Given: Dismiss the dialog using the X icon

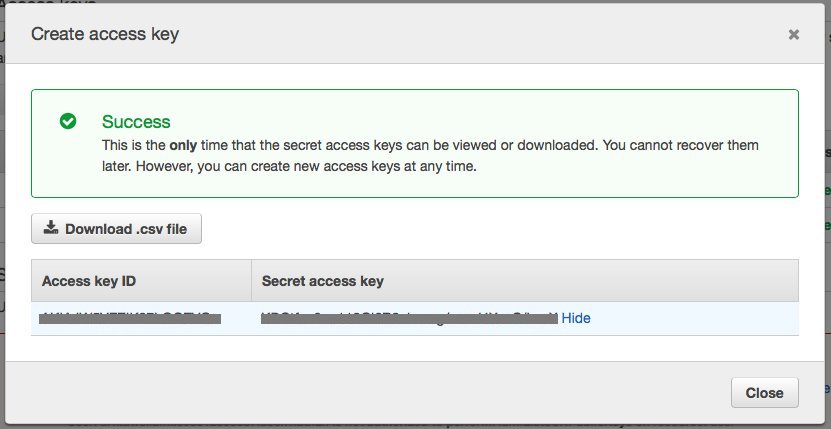Looking at the screenshot, I should (793, 34).
